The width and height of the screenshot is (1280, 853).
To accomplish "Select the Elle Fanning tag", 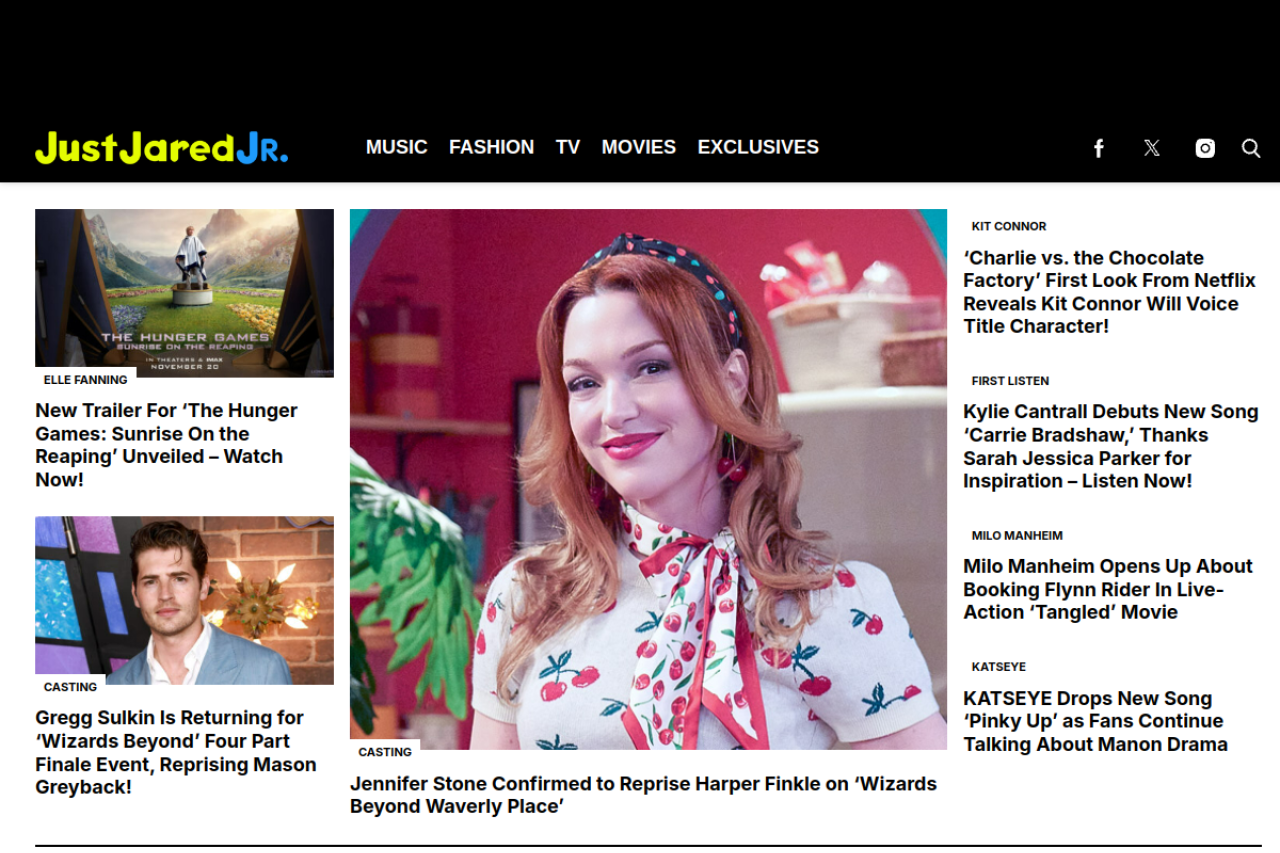I will pyautogui.click(x=86, y=380).
